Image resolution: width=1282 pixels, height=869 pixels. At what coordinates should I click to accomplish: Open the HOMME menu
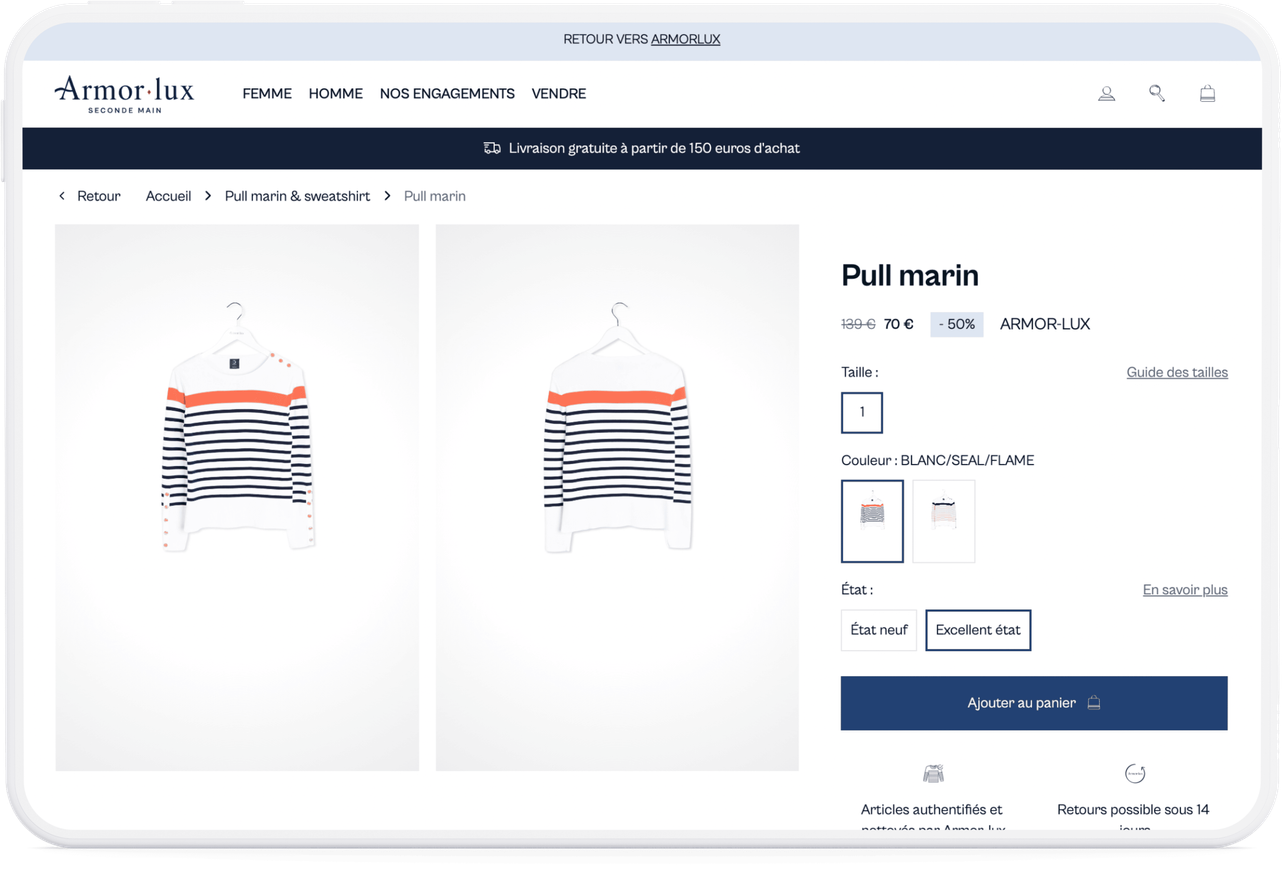point(335,94)
